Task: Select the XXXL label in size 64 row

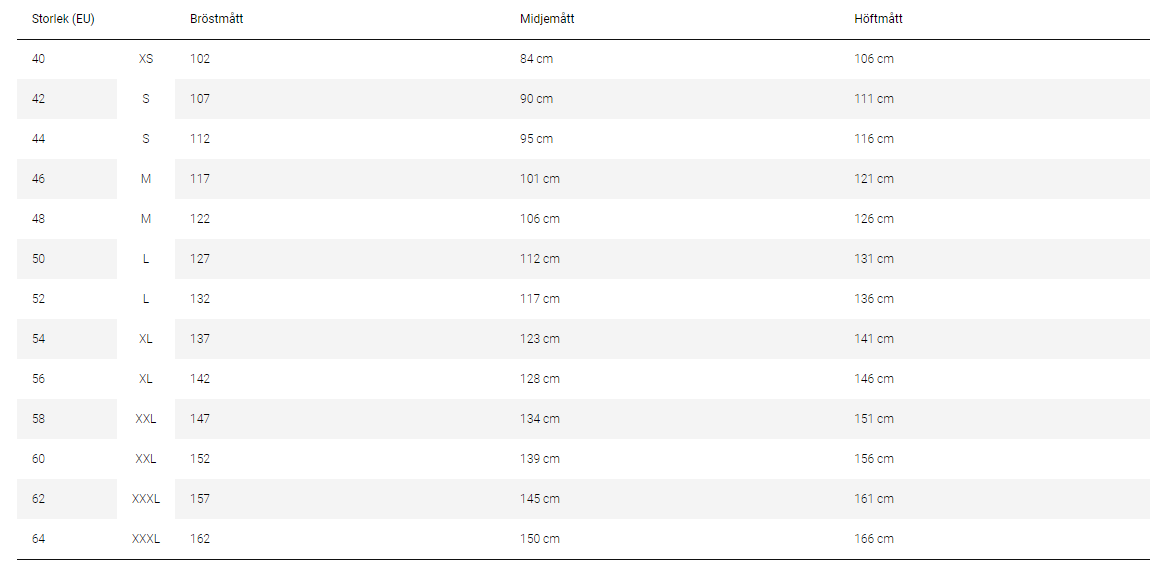Action: click(x=146, y=539)
